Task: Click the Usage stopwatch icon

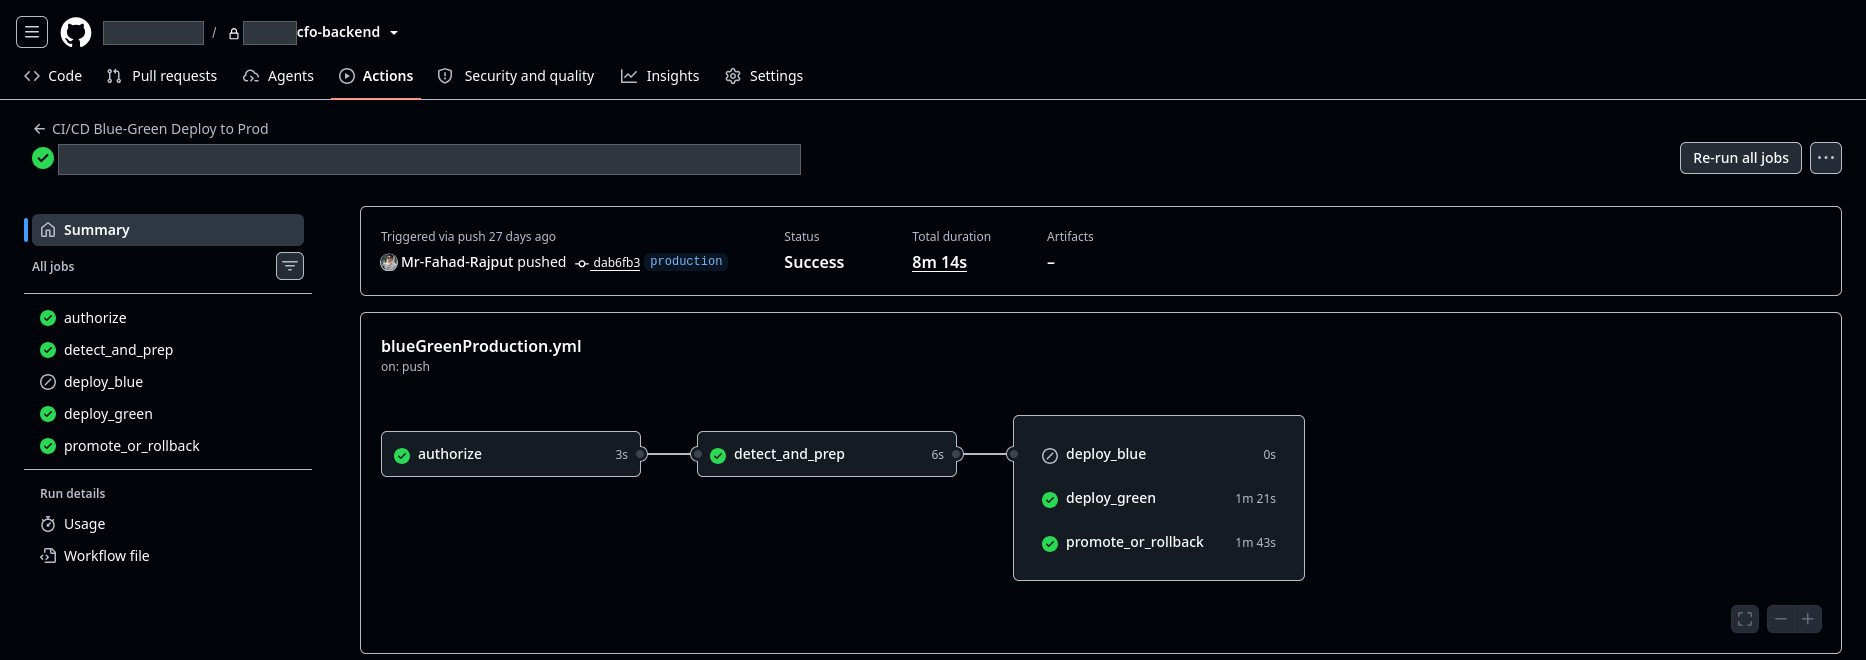Action: pyautogui.click(x=48, y=524)
